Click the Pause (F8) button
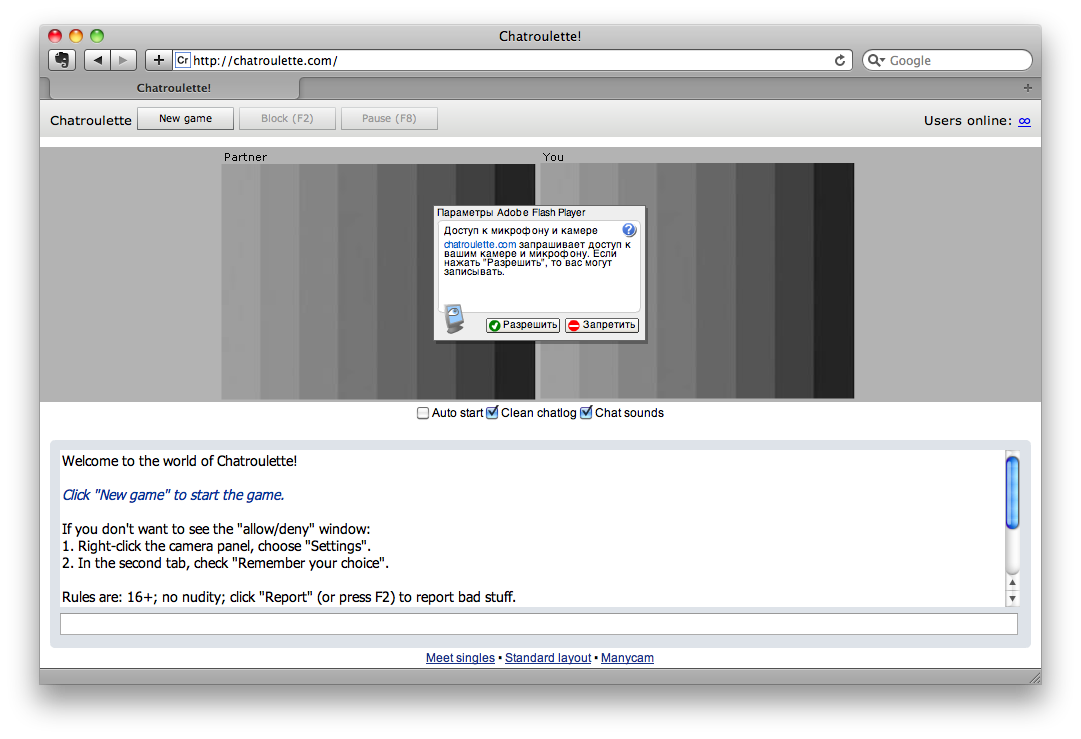Viewport: 1081px width, 739px height. pyautogui.click(x=389, y=119)
